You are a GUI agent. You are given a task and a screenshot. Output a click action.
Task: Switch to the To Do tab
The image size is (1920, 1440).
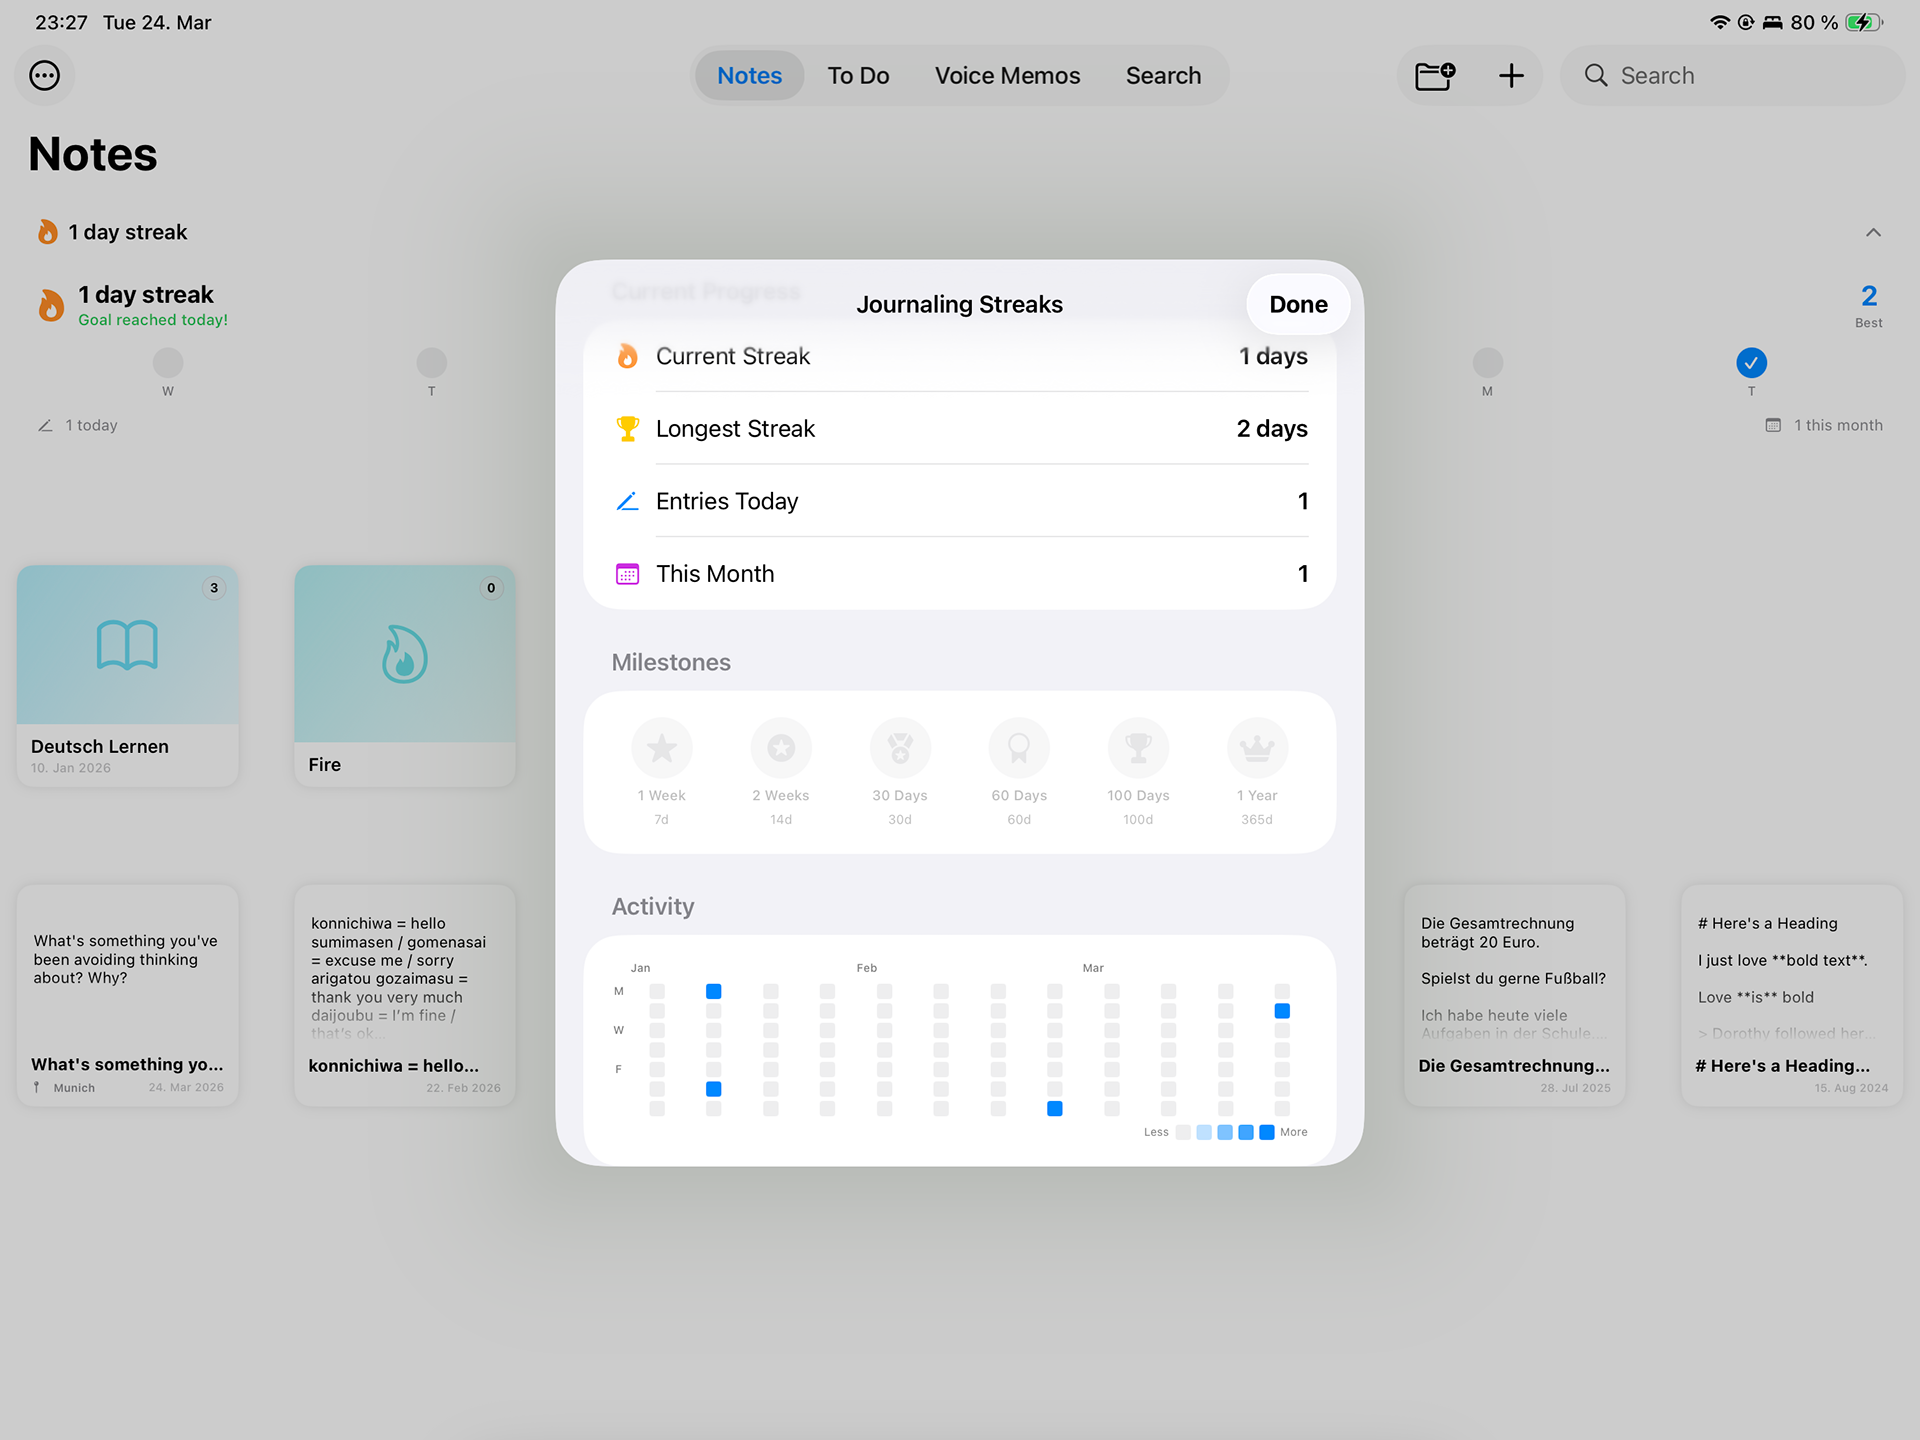(x=858, y=76)
